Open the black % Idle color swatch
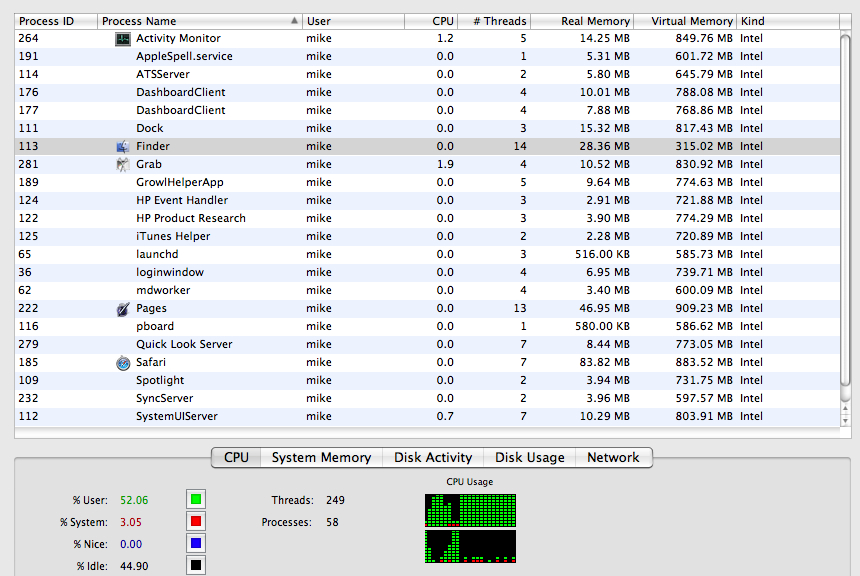Screen dimensions: 860x576 pyautogui.click(x=196, y=565)
